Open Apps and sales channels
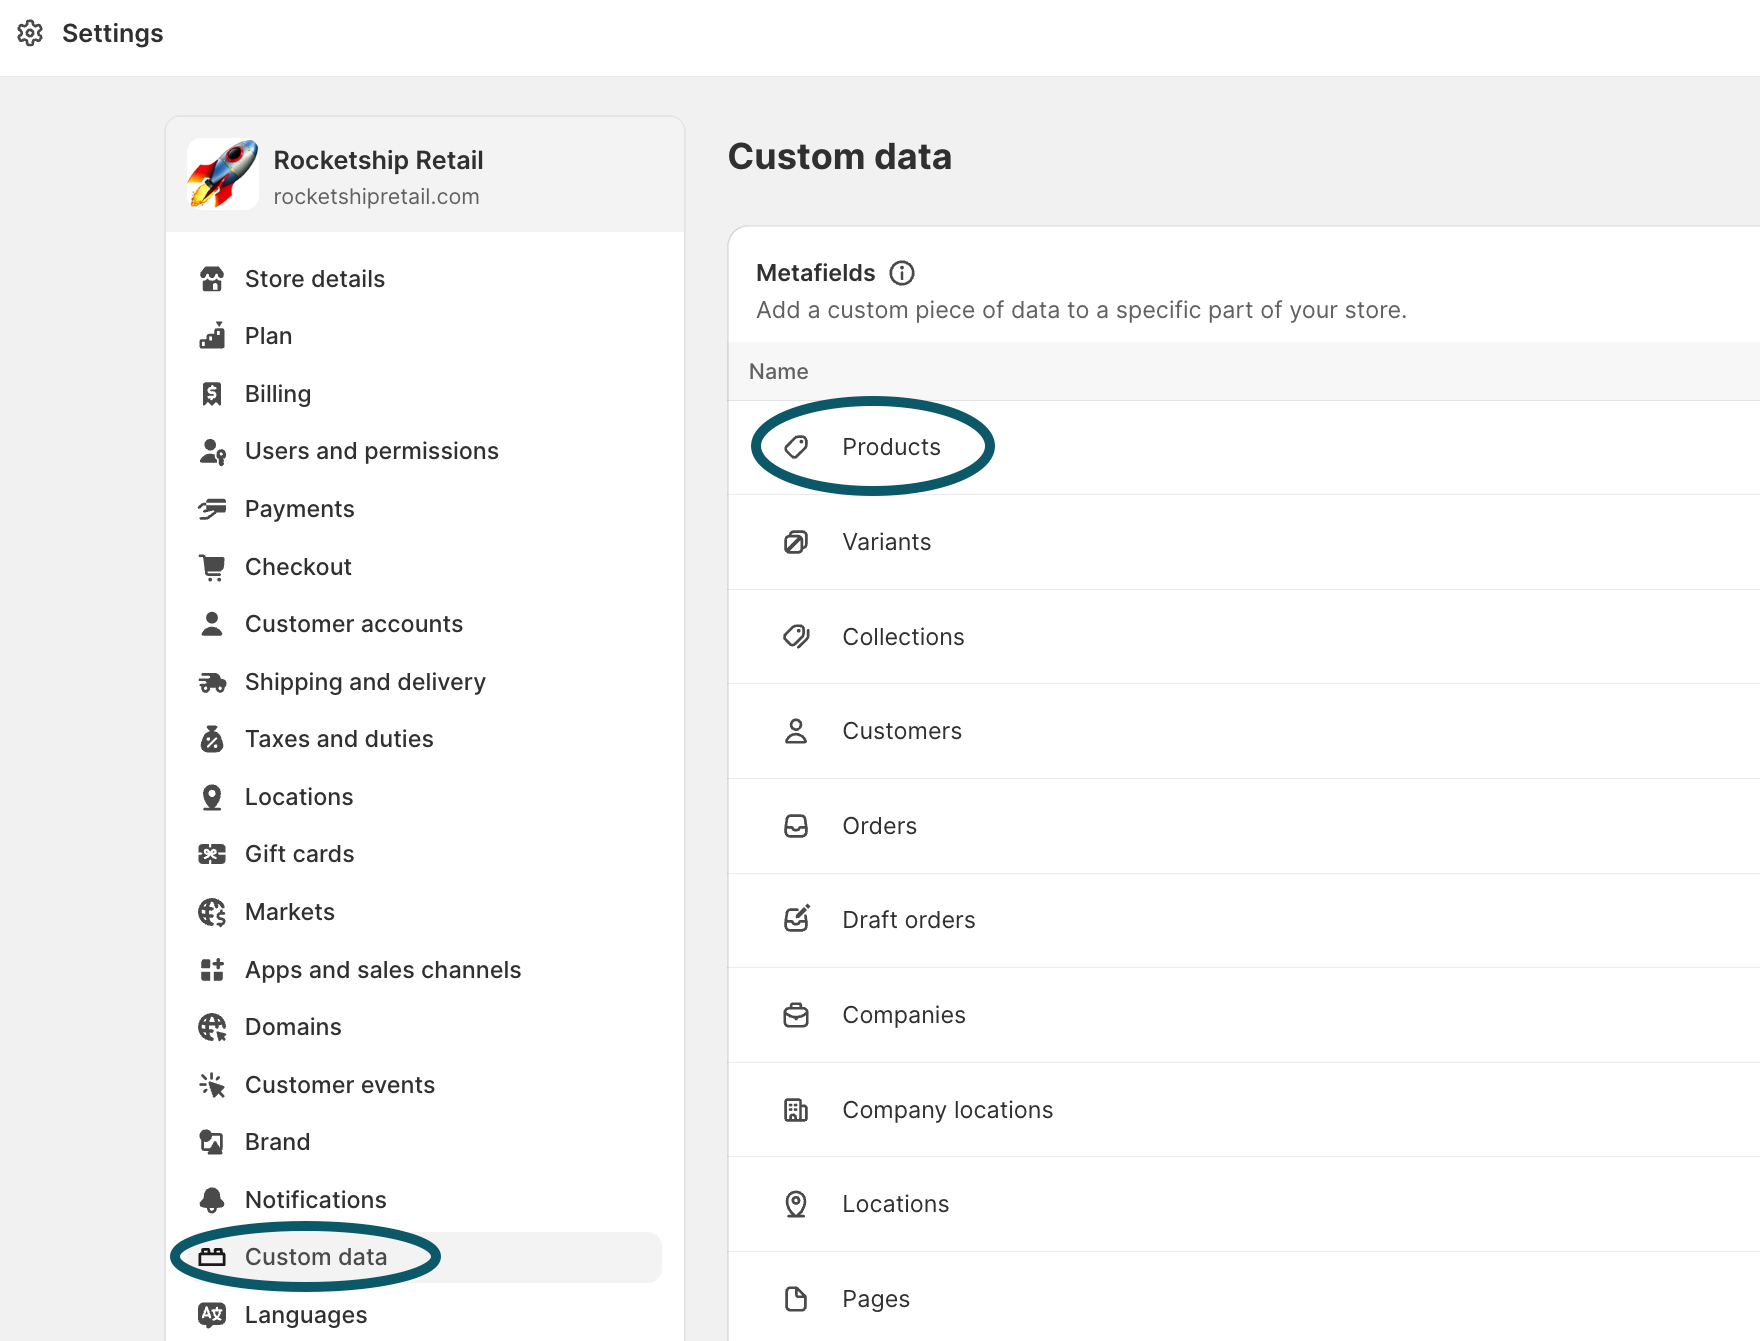 382,970
